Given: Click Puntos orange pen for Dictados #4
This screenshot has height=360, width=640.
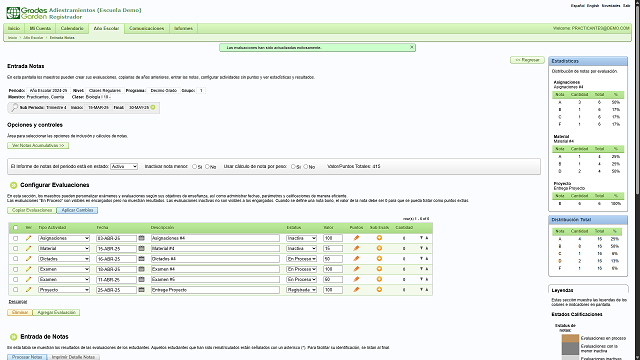Looking at the screenshot, I should click(356, 259).
